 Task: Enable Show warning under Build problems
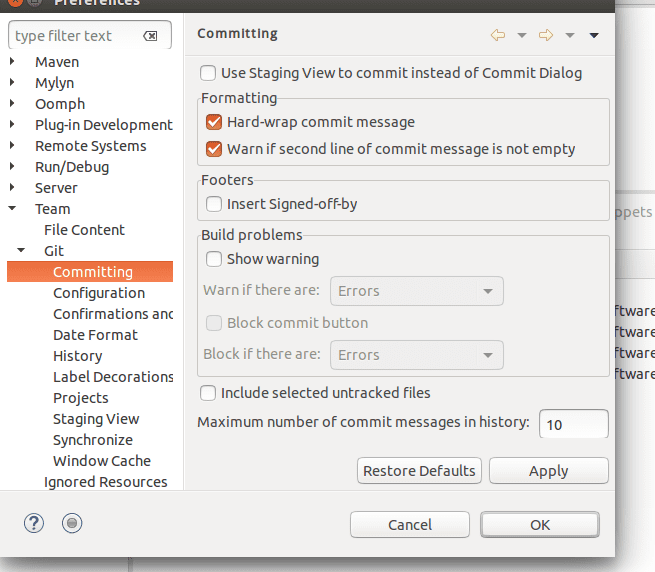pos(214,259)
